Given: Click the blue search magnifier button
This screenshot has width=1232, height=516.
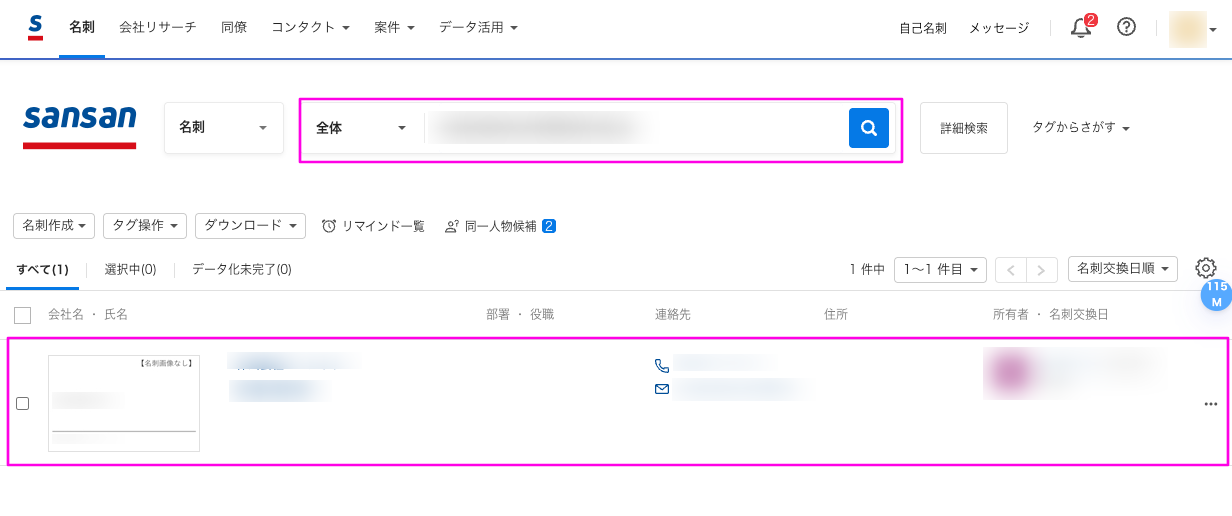Looking at the screenshot, I should (x=868, y=128).
